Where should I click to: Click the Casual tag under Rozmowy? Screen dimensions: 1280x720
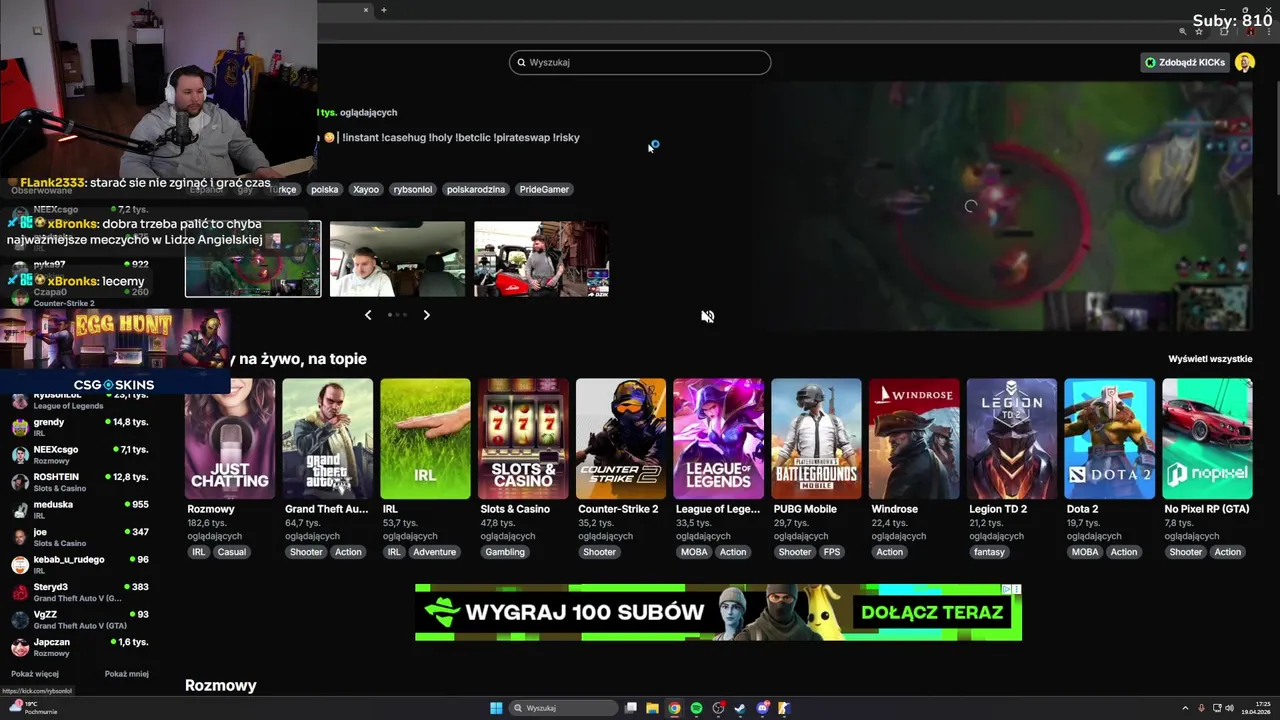coord(231,552)
